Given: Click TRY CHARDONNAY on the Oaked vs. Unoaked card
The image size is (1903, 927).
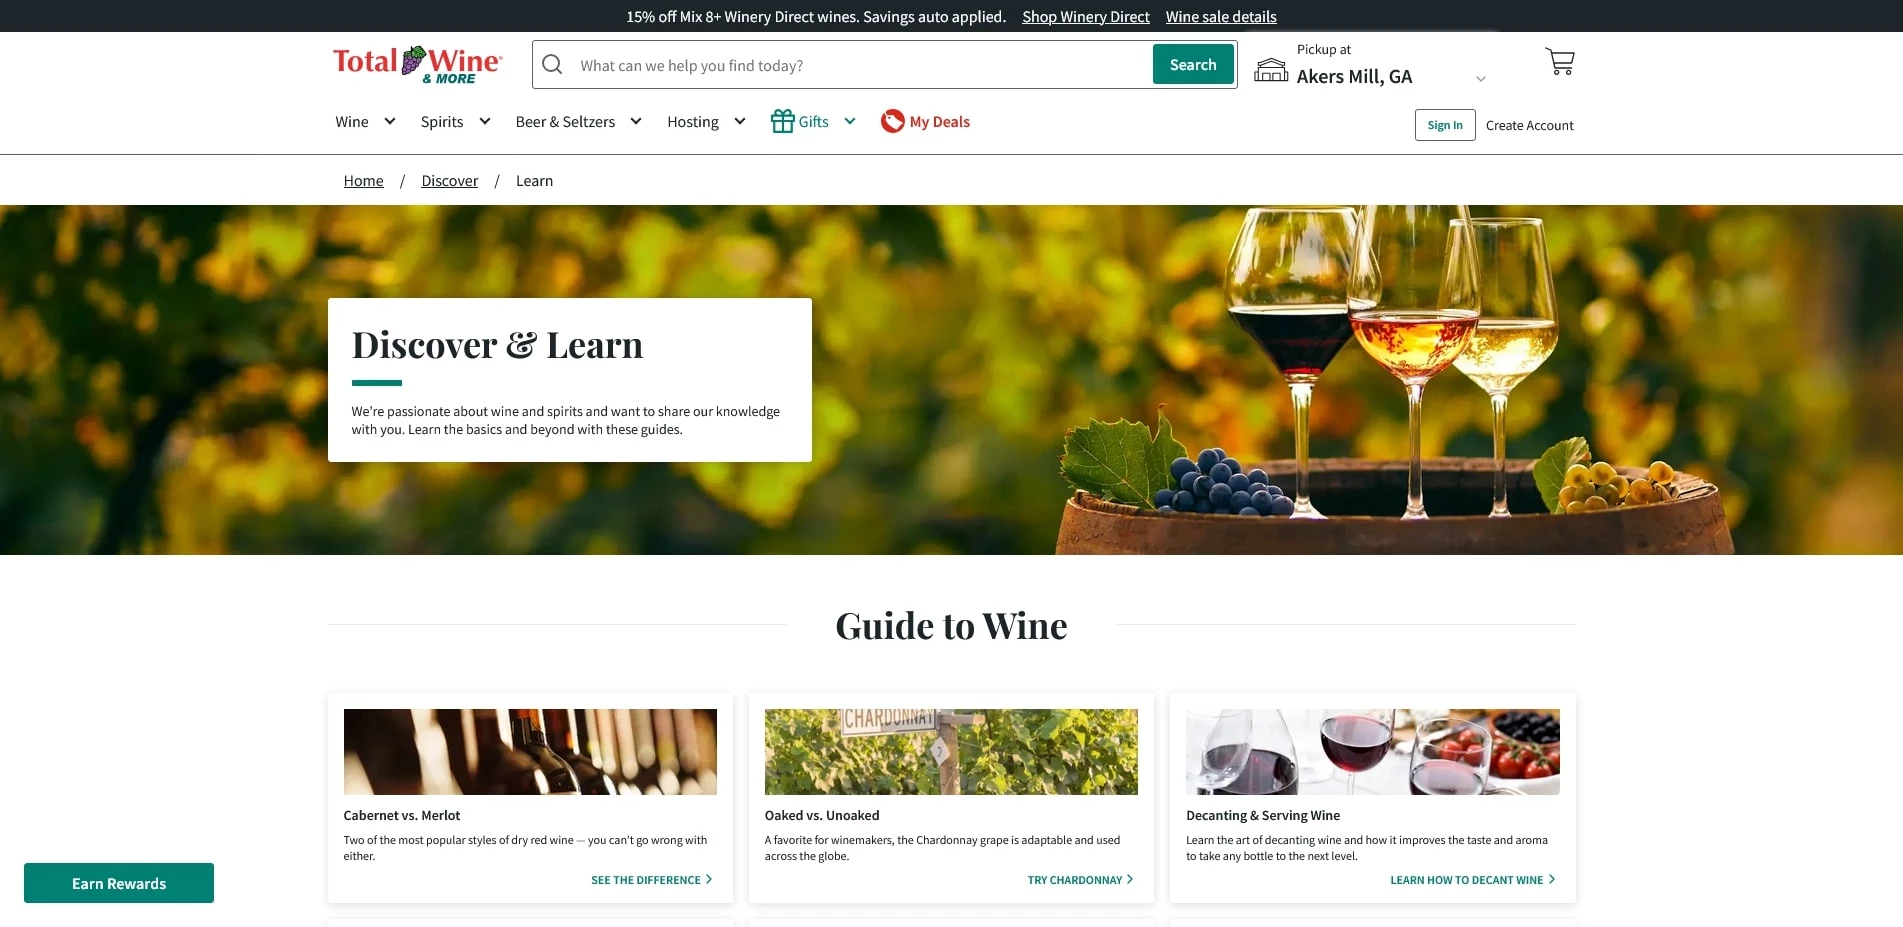Looking at the screenshot, I should [1075, 879].
